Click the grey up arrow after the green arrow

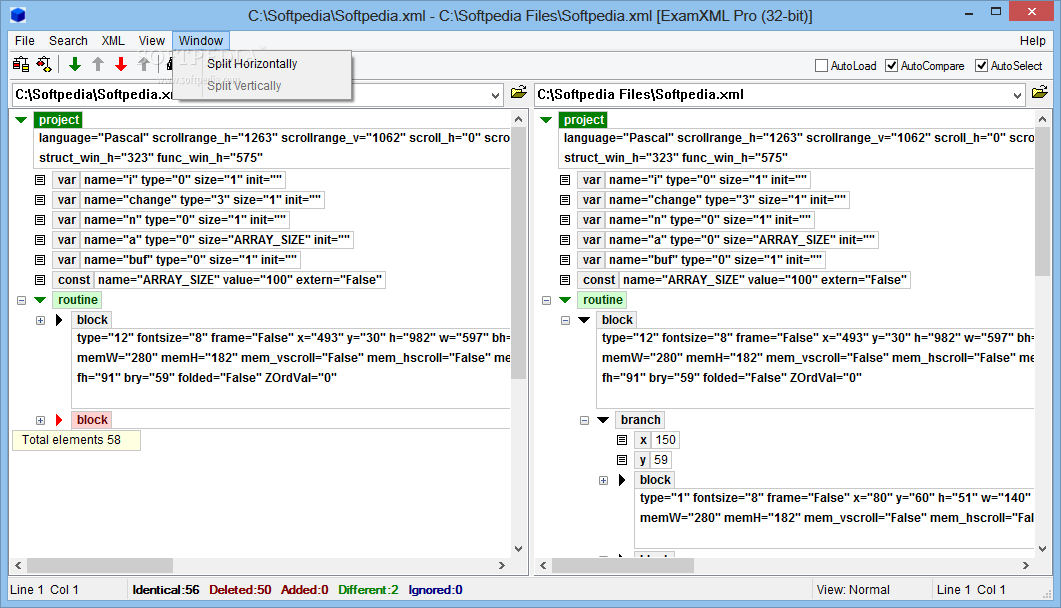coord(98,64)
